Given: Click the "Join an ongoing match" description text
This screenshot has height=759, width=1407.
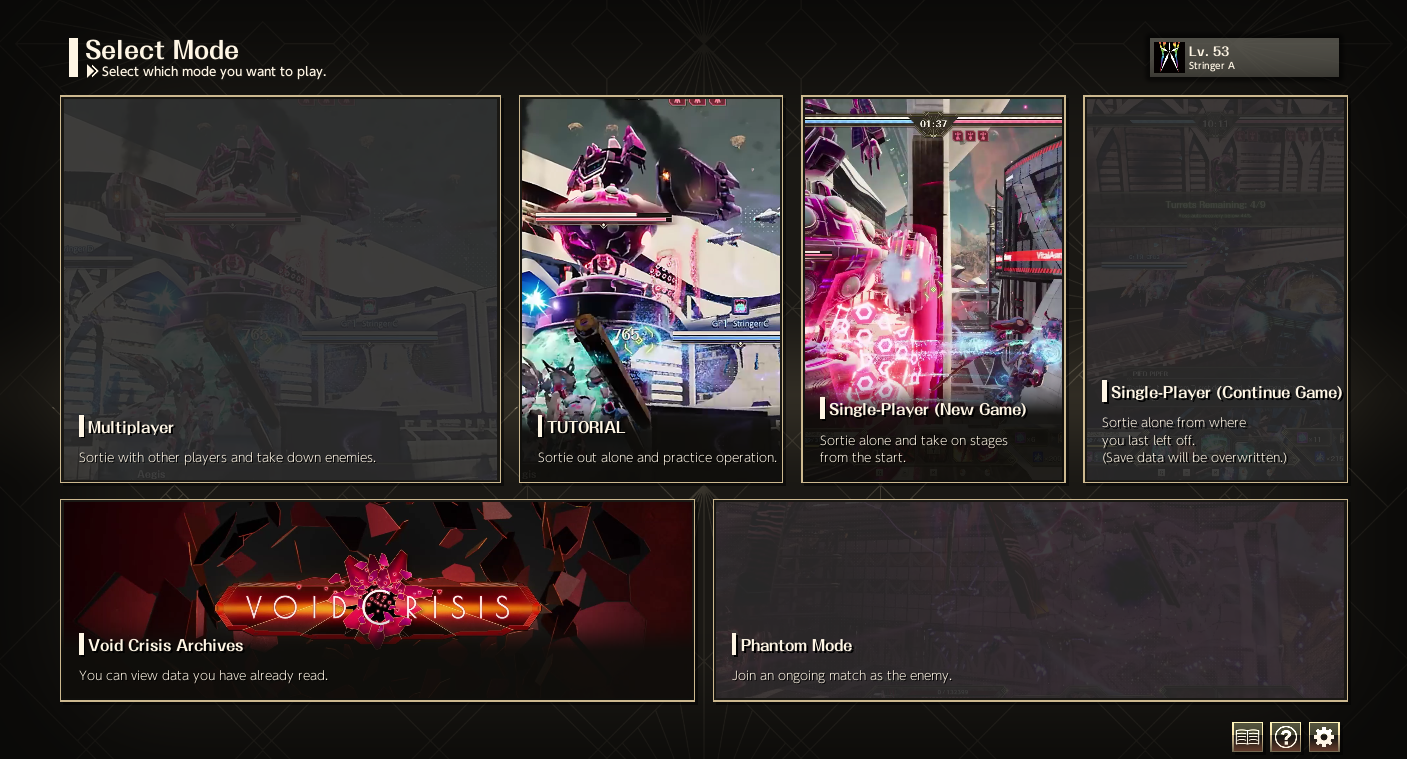Looking at the screenshot, I should 841,676.
